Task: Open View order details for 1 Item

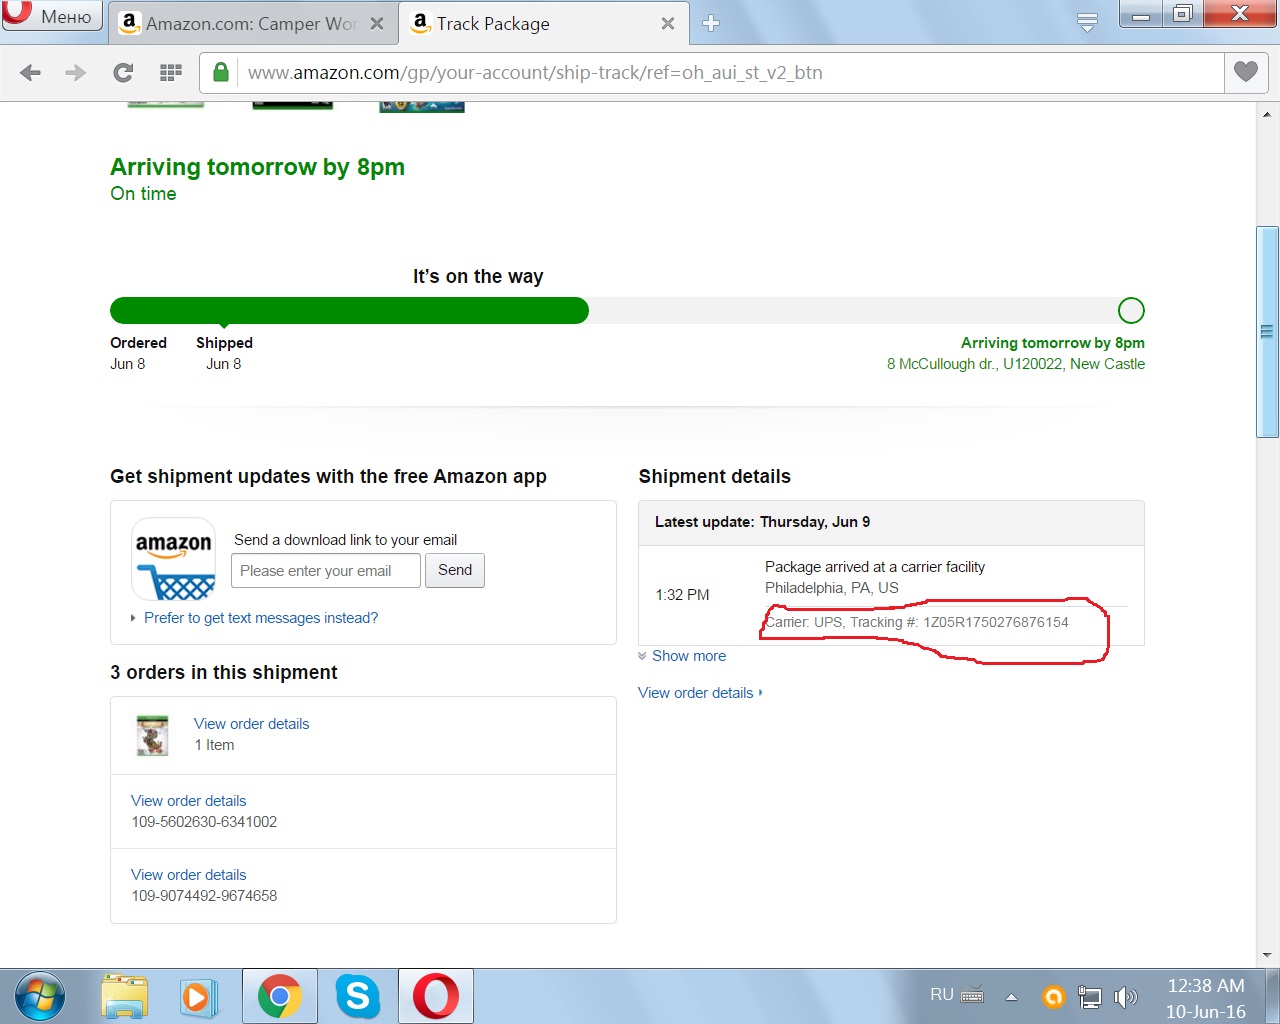Action: click(x=251, y=724)
